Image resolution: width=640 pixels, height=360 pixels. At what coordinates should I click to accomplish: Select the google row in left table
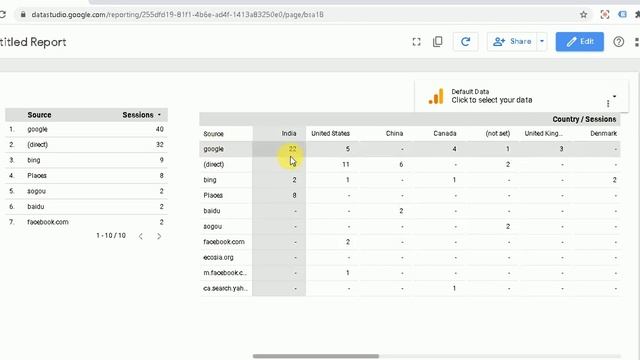point(87,129)
